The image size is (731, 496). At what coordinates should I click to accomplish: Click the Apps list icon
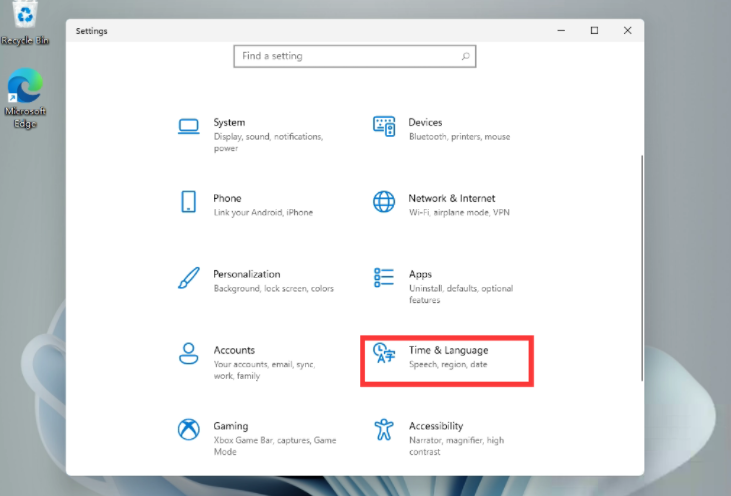(x=384, y=277)
